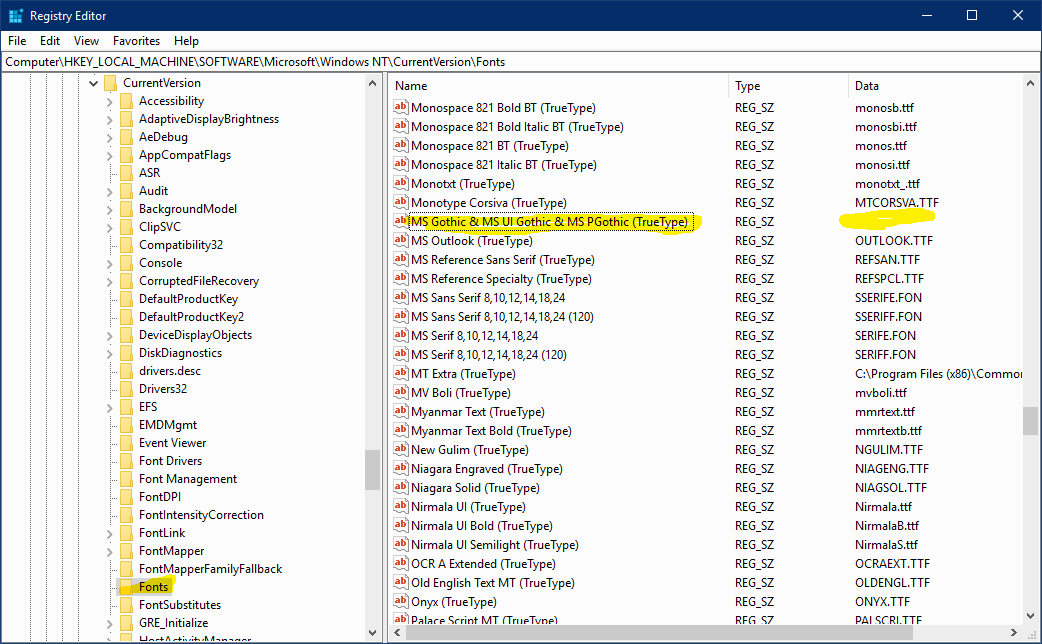Open the File menu

(x=17, y=41)
